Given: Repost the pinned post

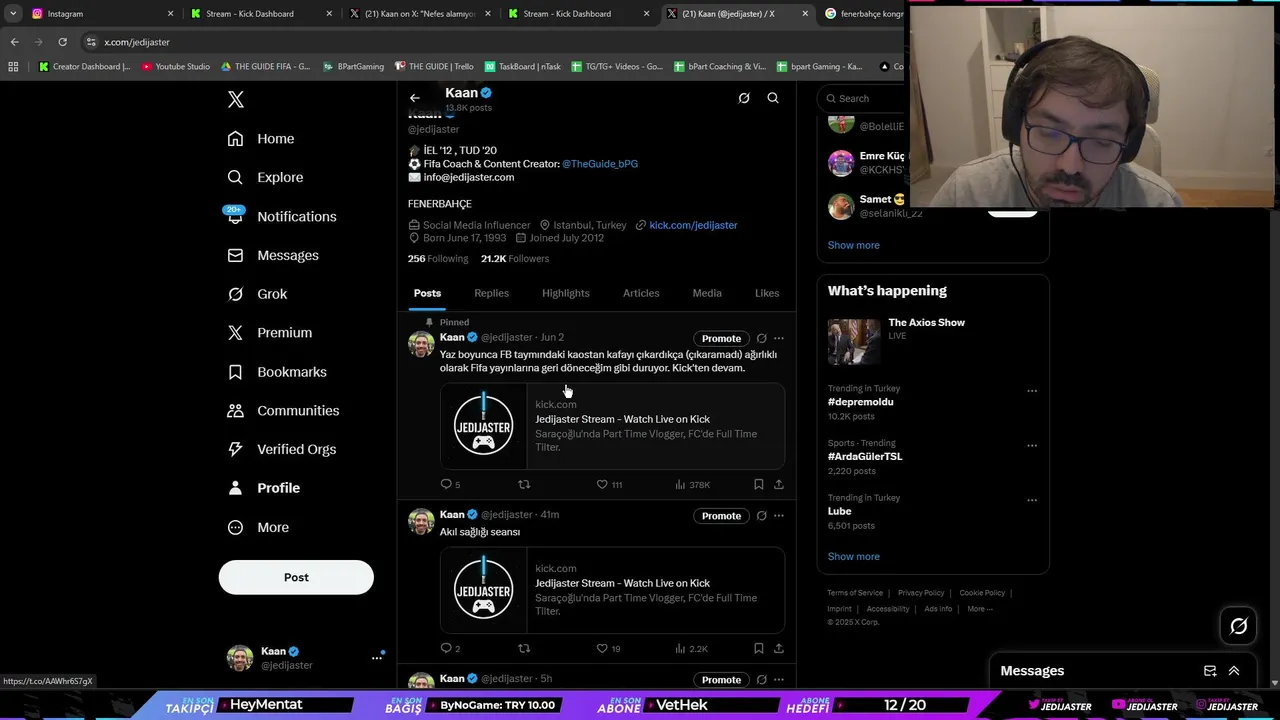Looking at the screenshot, I should pyautogui.click(x=523, y=484).
